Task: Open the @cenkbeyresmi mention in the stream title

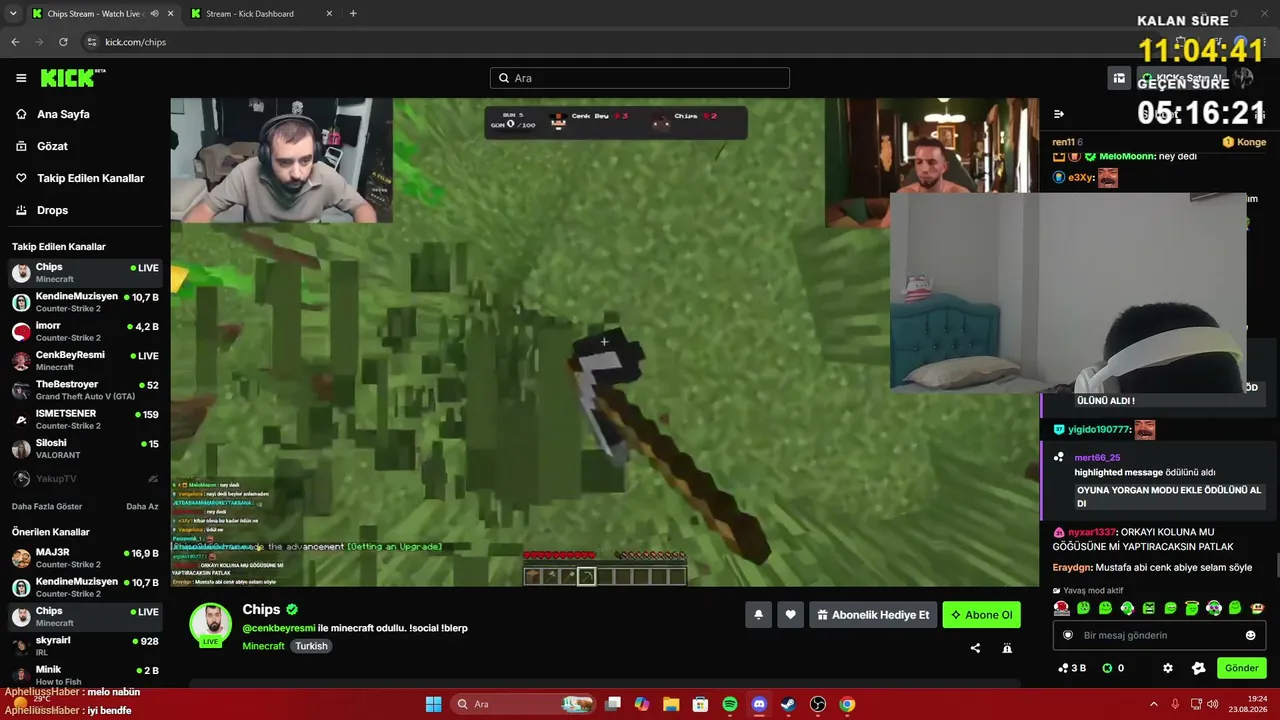Action: tap(279, 628)
